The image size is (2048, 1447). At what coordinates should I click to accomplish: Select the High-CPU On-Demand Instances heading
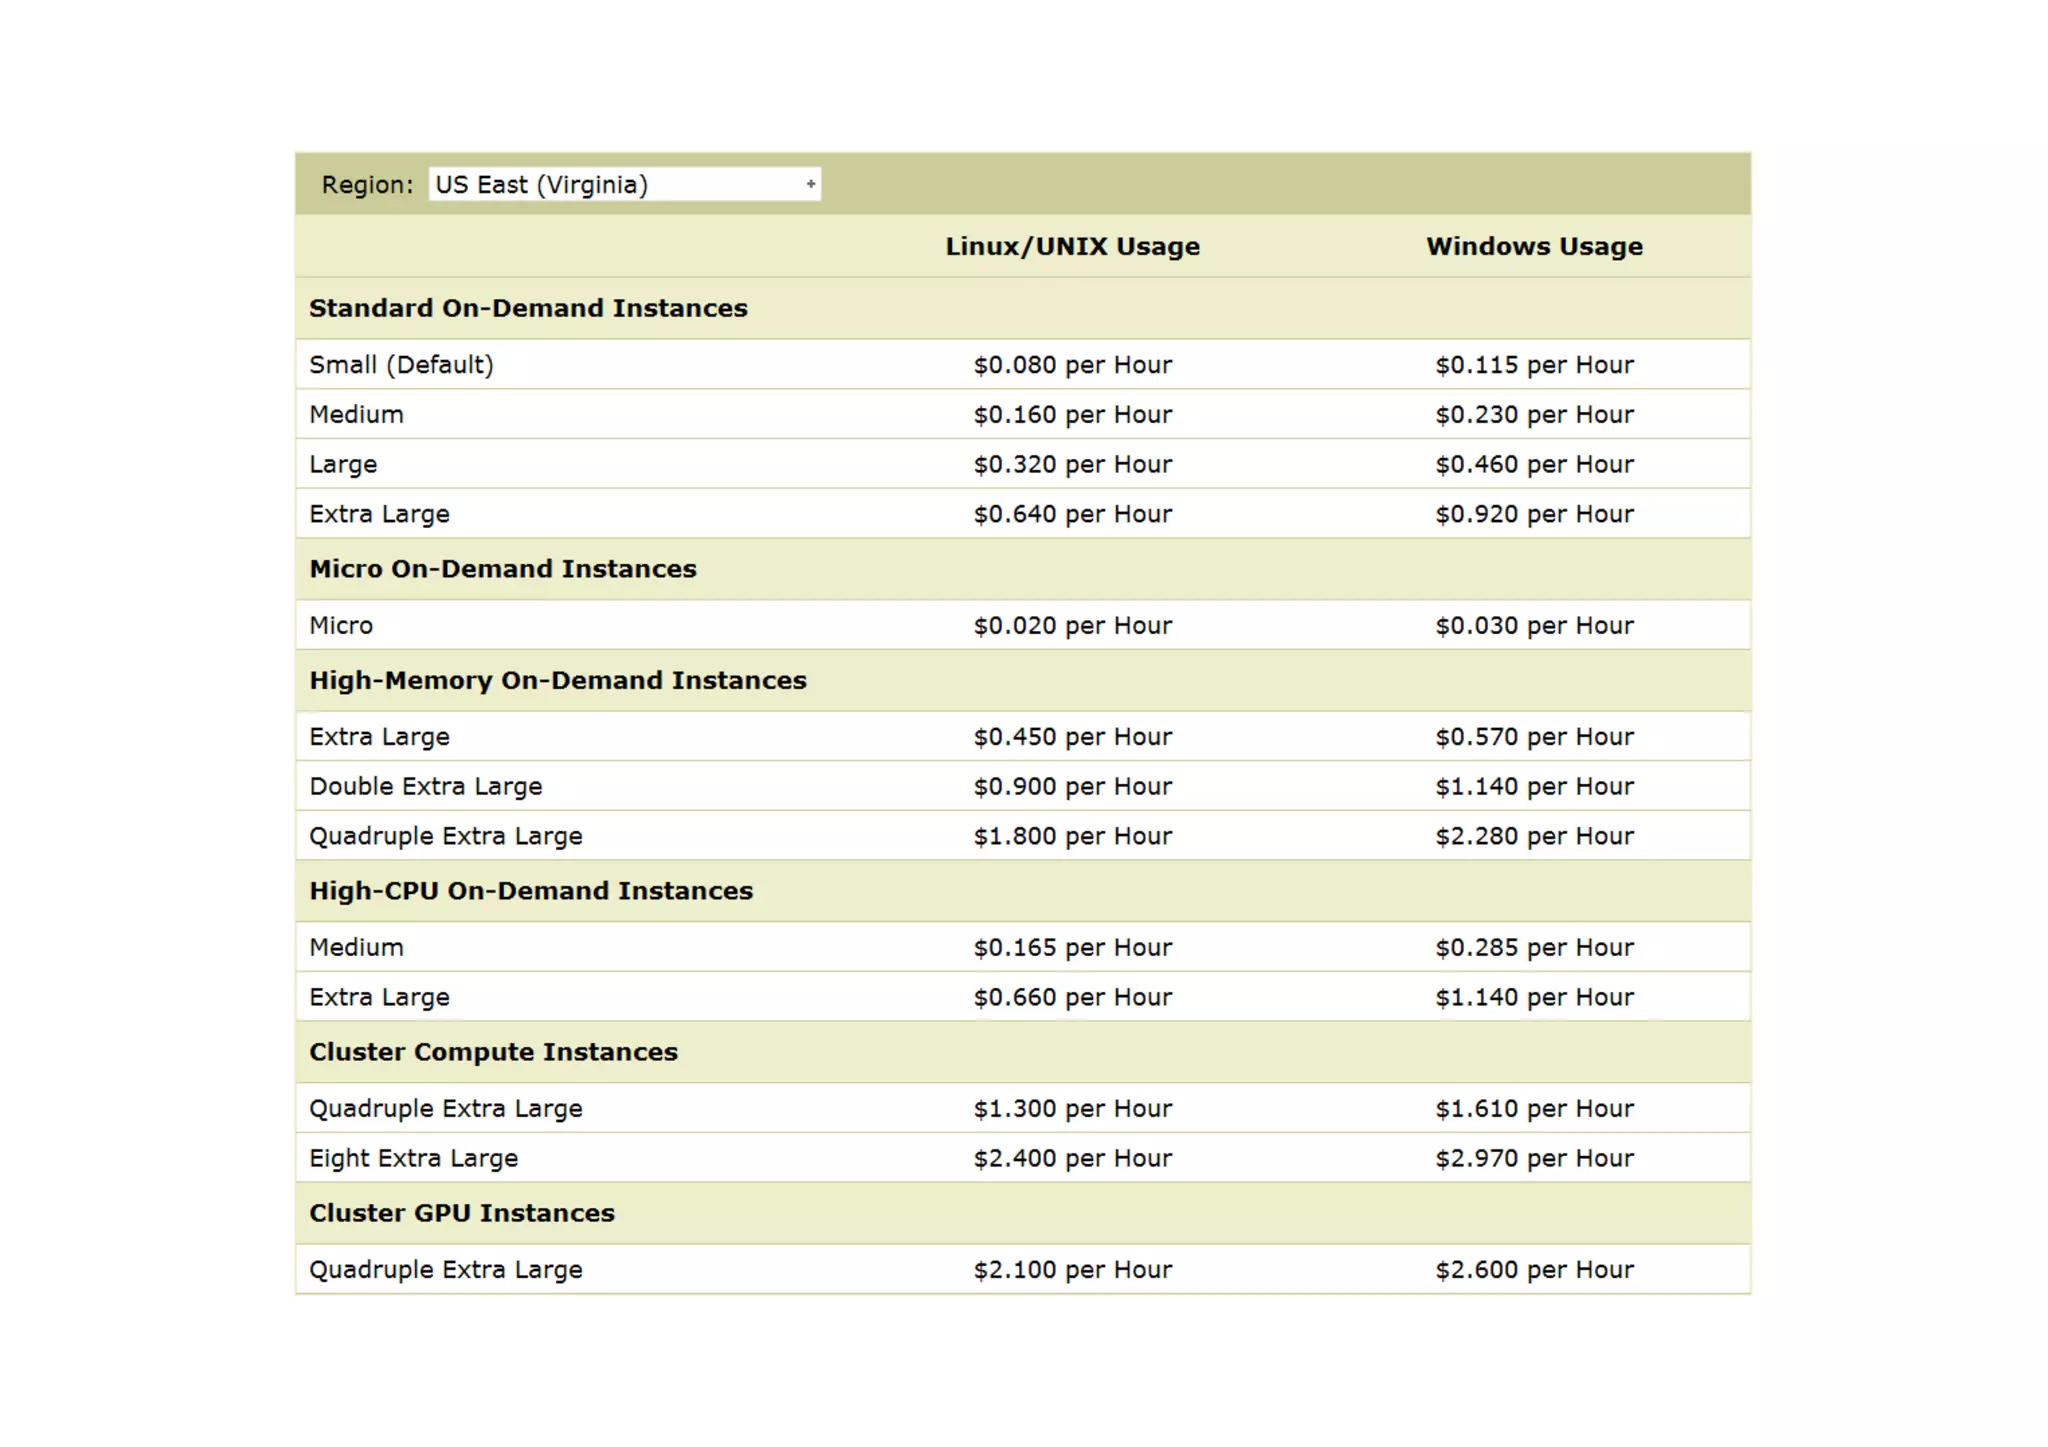tap(530, 891)
